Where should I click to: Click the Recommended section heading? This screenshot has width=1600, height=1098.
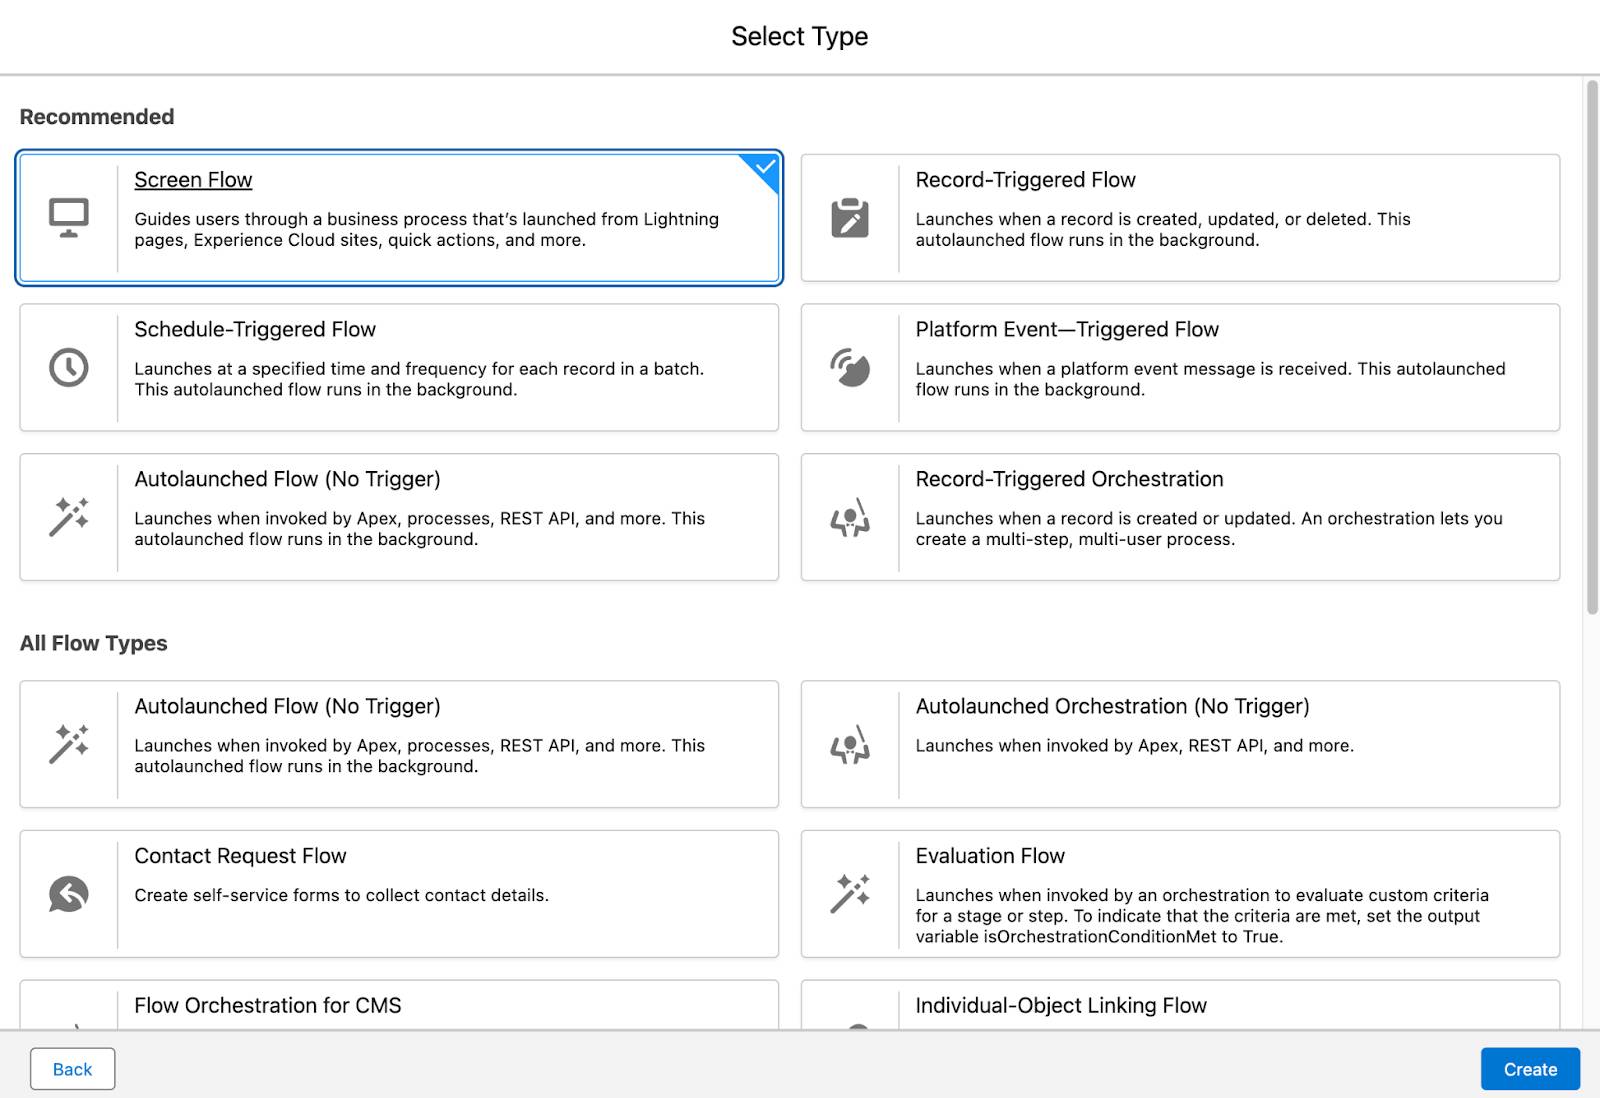coord(97,117)
